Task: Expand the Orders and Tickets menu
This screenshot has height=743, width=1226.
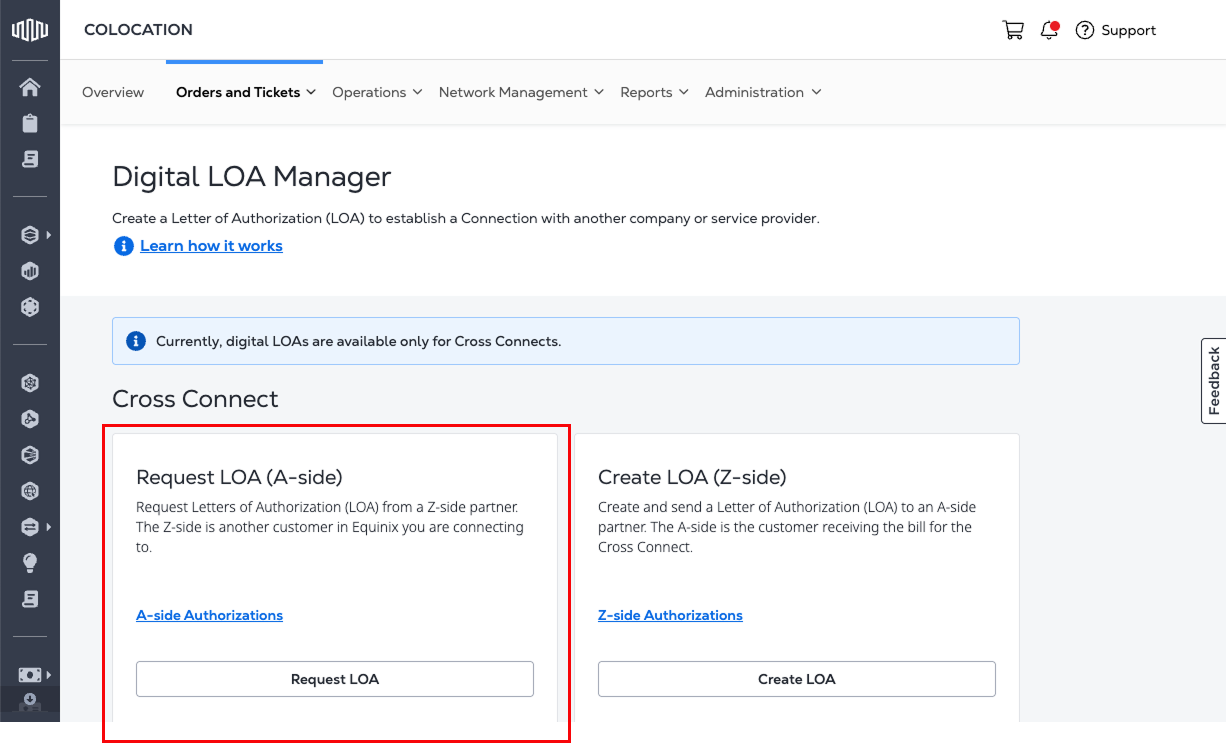Action: 245,92
